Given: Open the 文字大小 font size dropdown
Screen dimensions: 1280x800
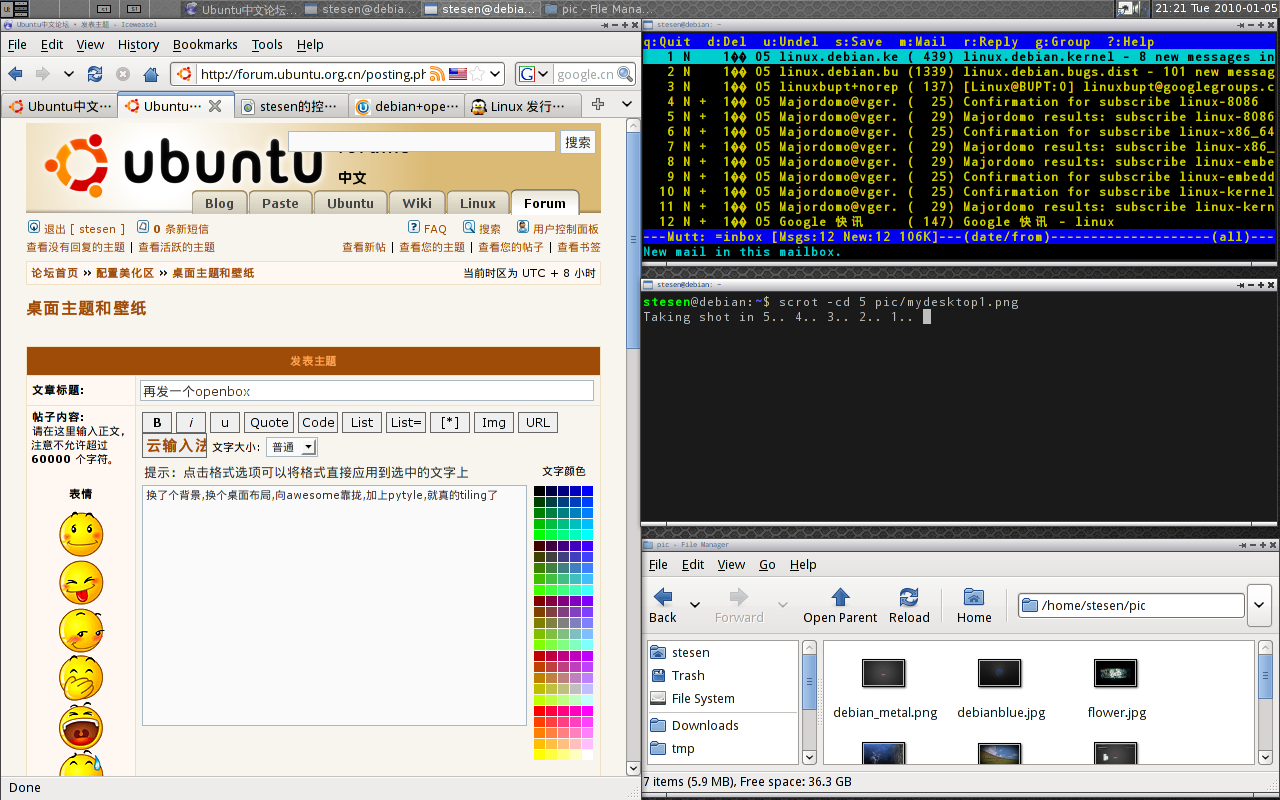Looking at the screenshot, I should [292, 447].
